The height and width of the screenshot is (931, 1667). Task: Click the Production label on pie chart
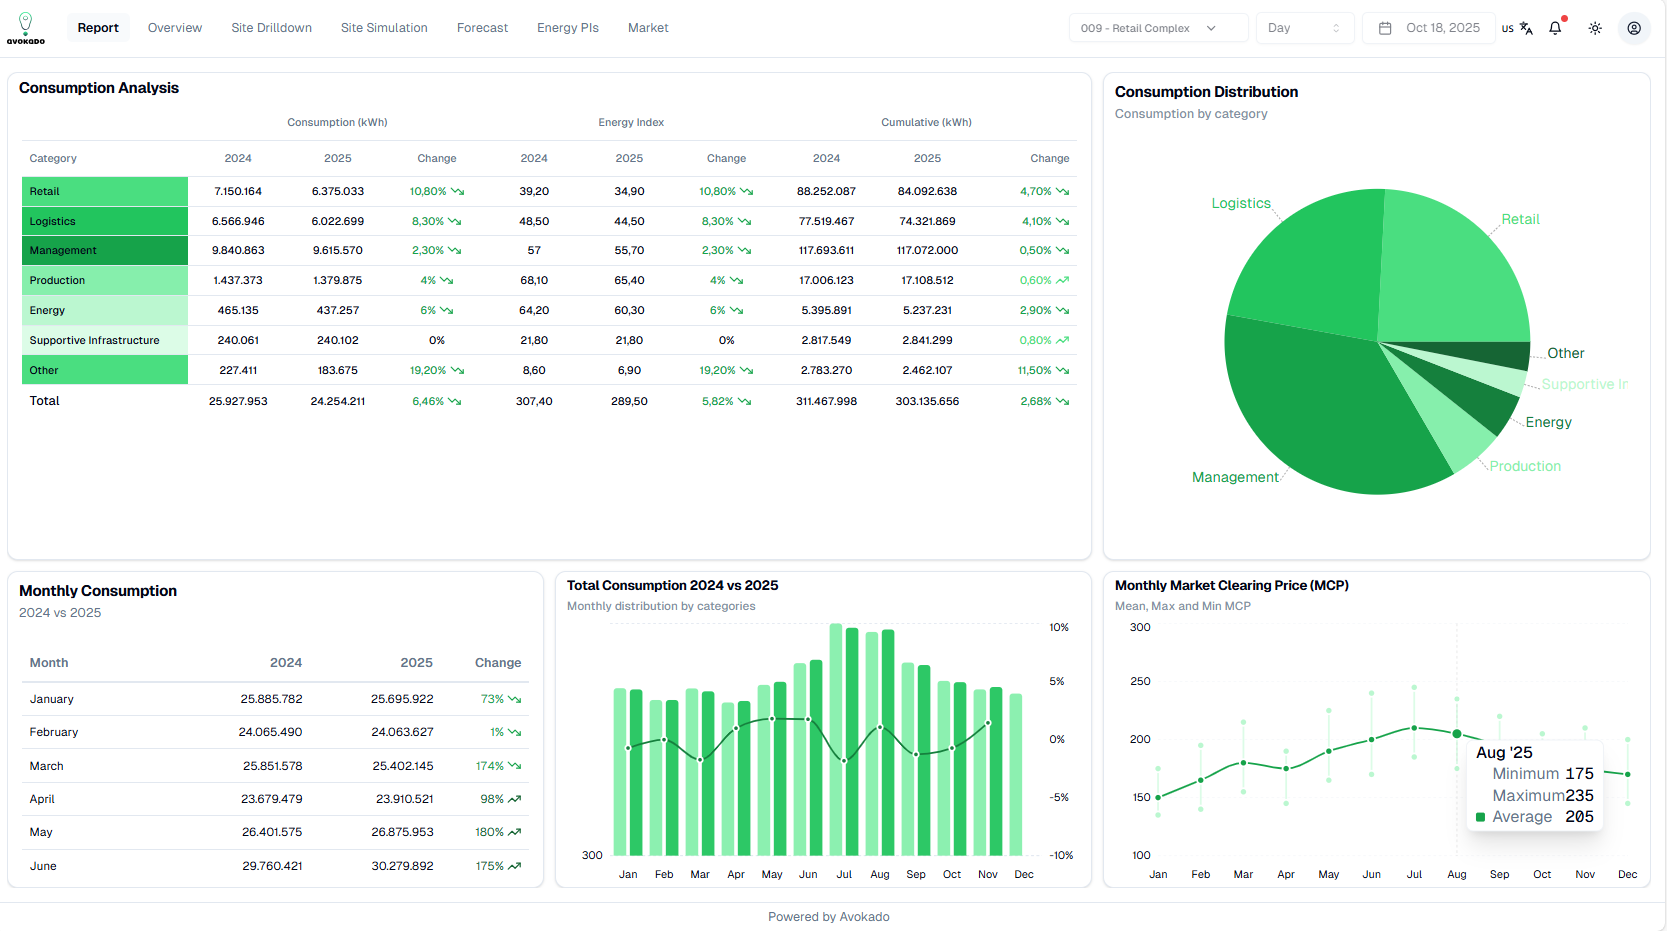pyautogui.click(x=1525, y=466)
